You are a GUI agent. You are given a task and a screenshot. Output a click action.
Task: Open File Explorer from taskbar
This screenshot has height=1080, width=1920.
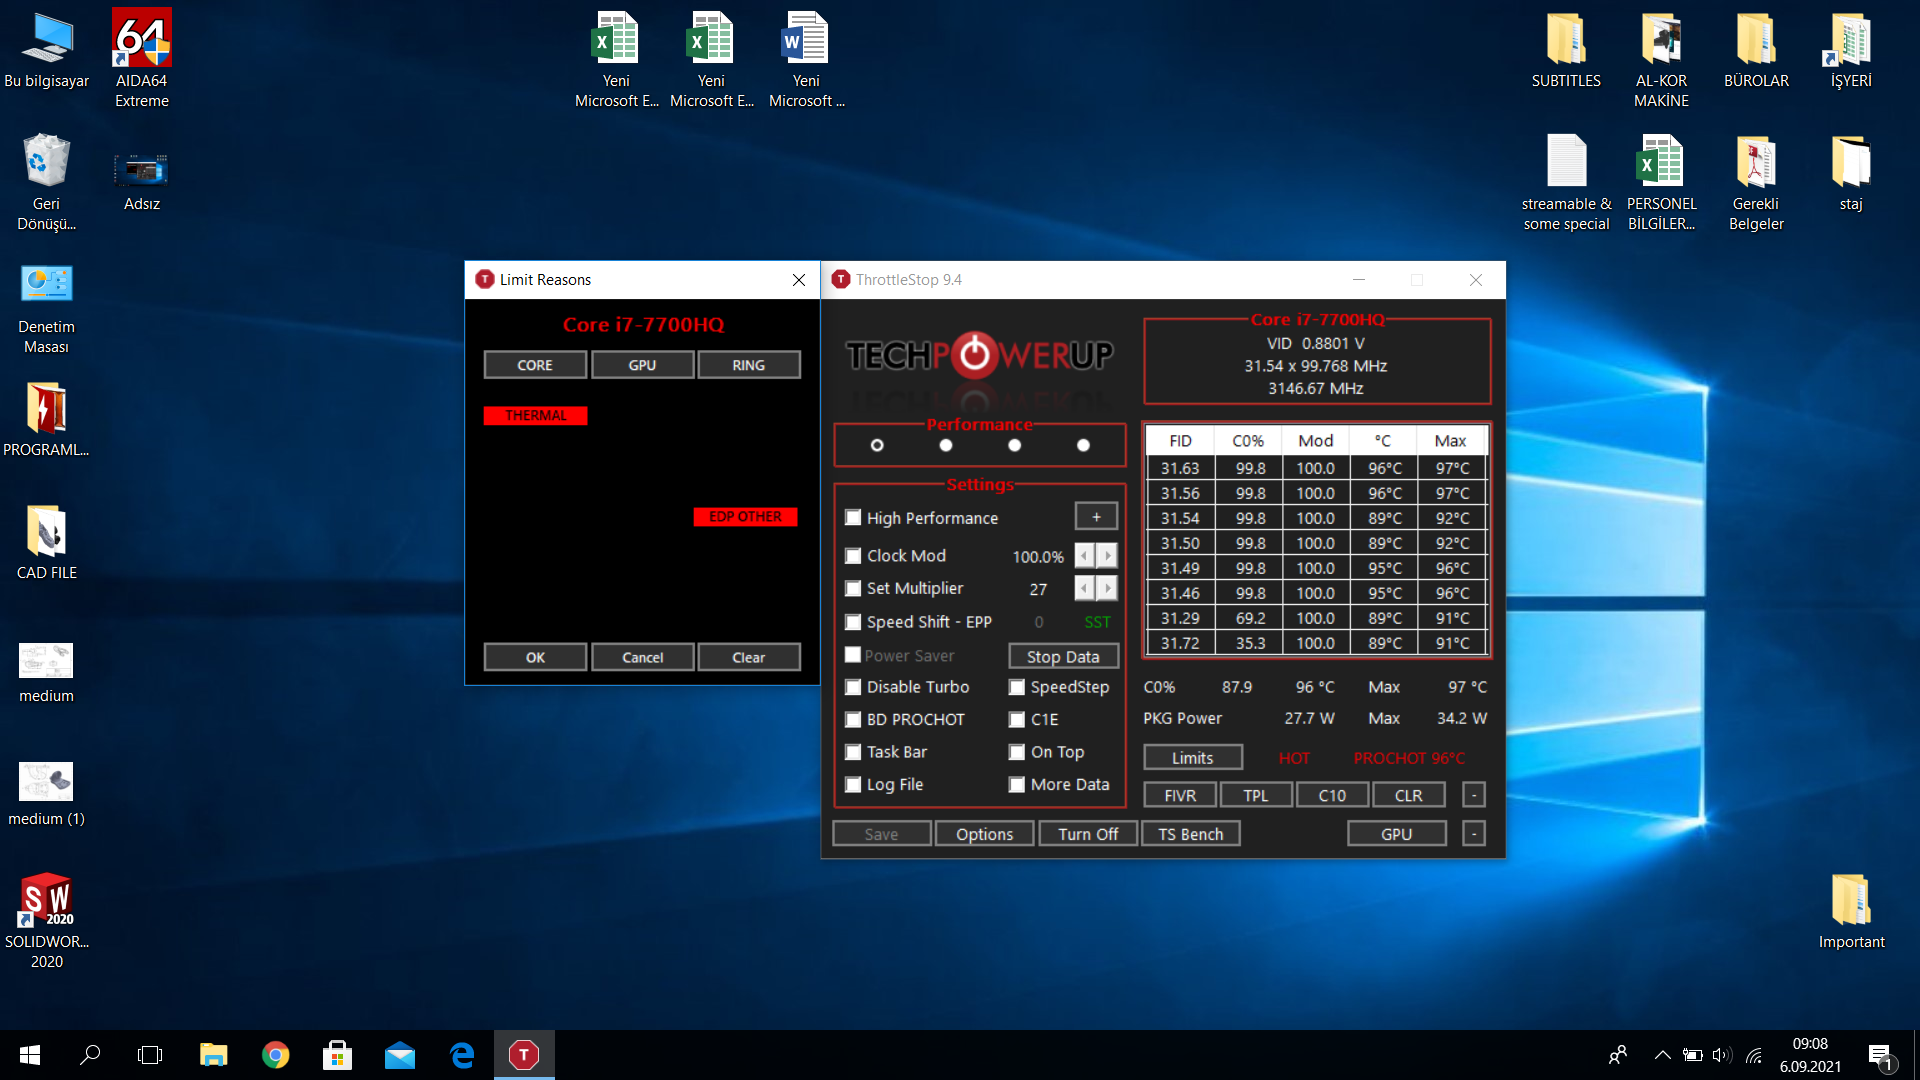coord(213,1055)
